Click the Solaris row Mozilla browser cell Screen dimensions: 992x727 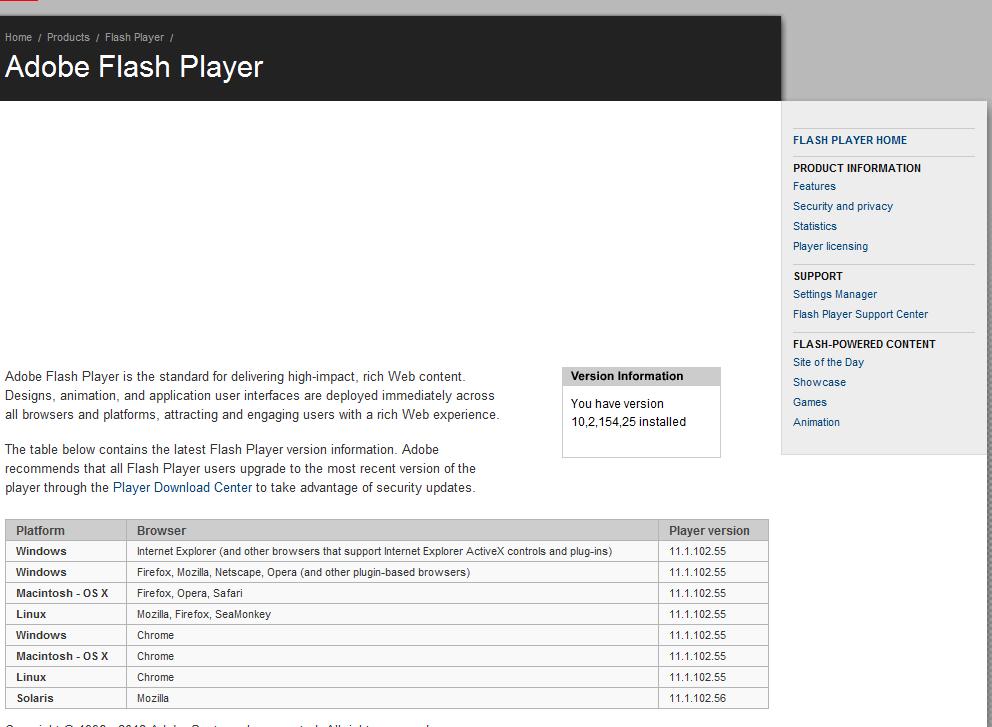(x=392, y=698)
